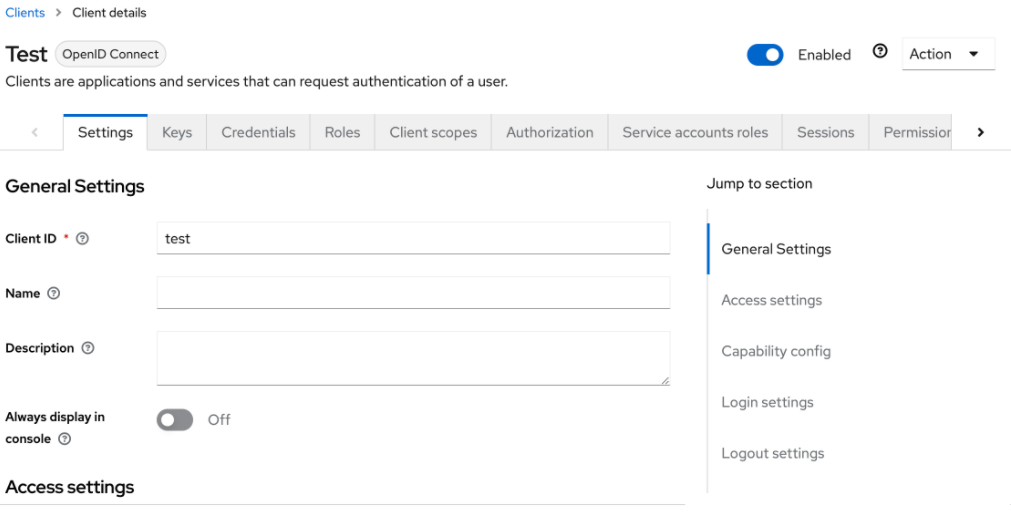
Task: Click help icon next to Client ID
Action: tap(83, 239)
